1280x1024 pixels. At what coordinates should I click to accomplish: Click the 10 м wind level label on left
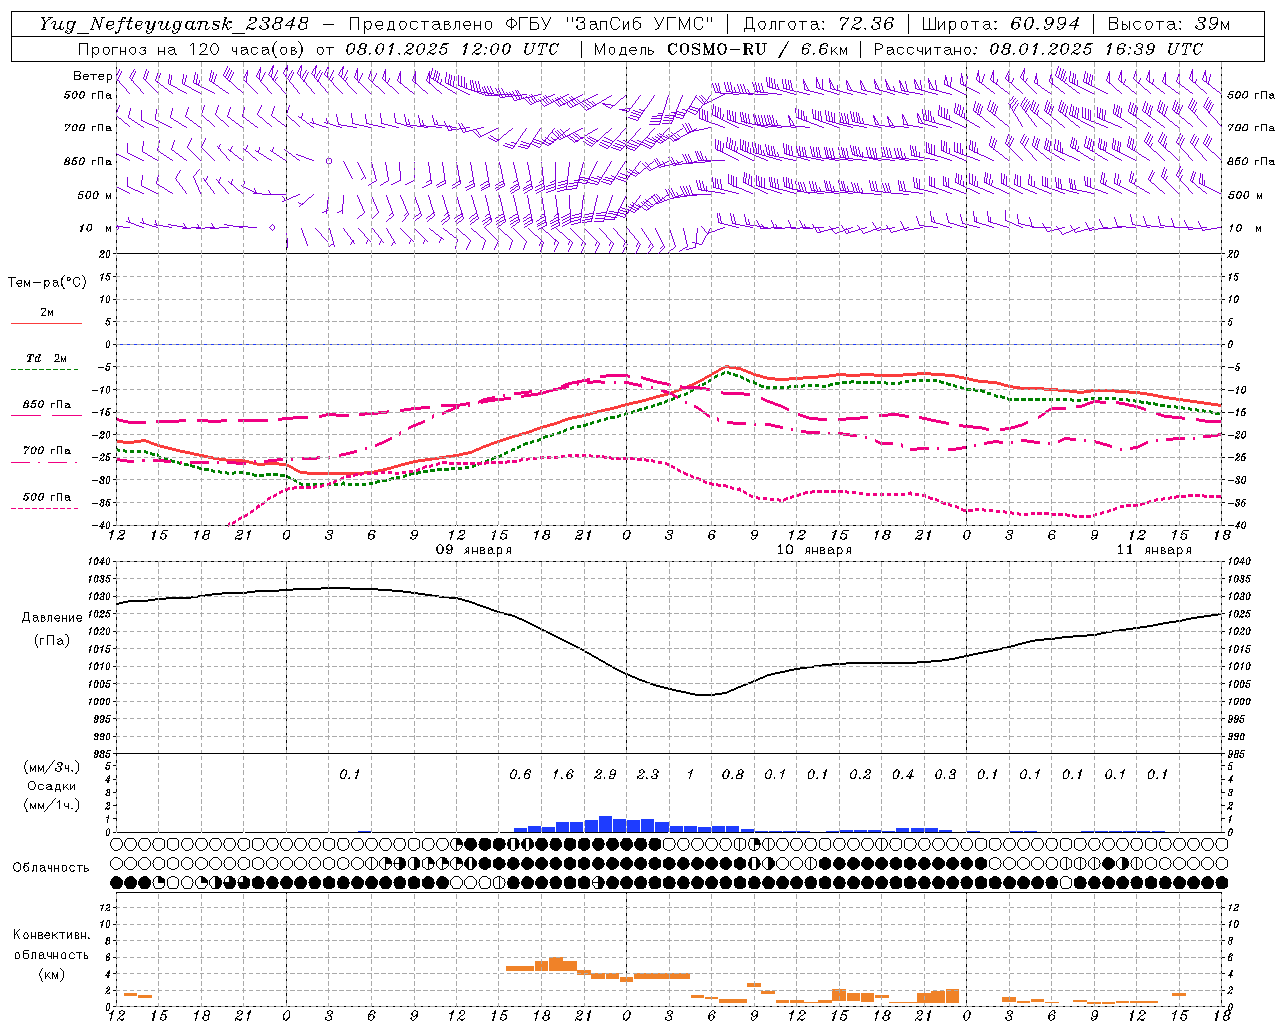pos(94,229)
